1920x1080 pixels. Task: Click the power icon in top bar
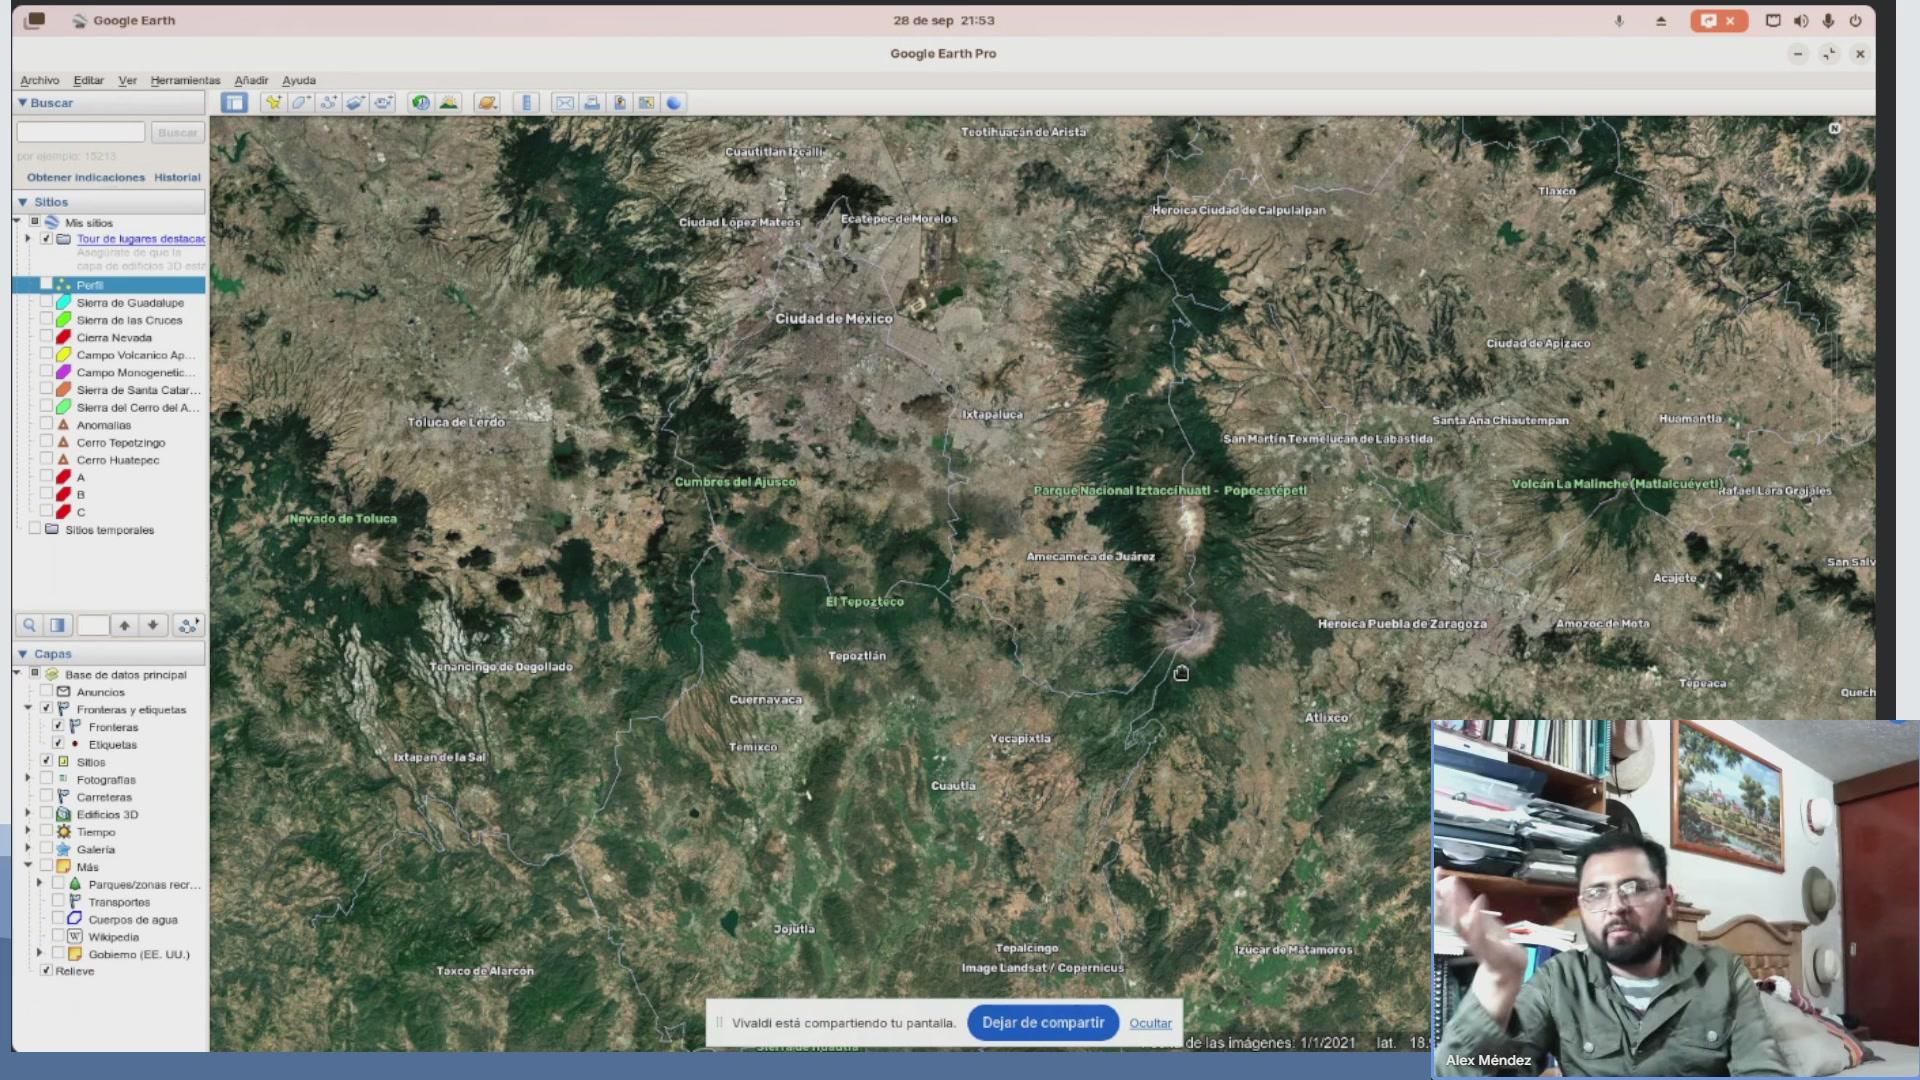(1855, 20)
